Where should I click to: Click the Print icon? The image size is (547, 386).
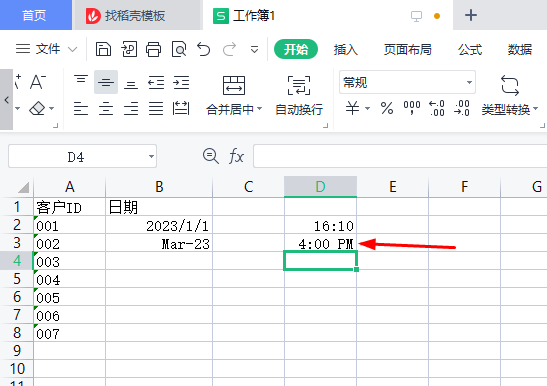153,49
